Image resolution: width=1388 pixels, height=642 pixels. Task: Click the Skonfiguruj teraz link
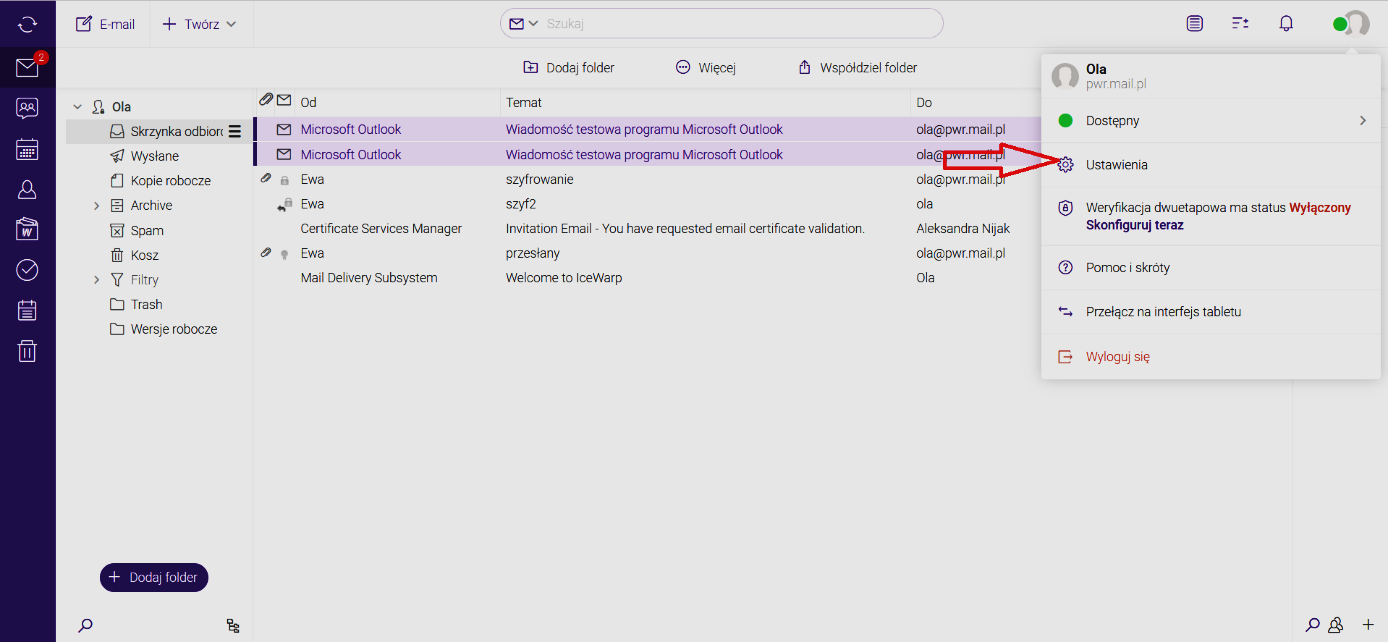[x=1134, y=225]
